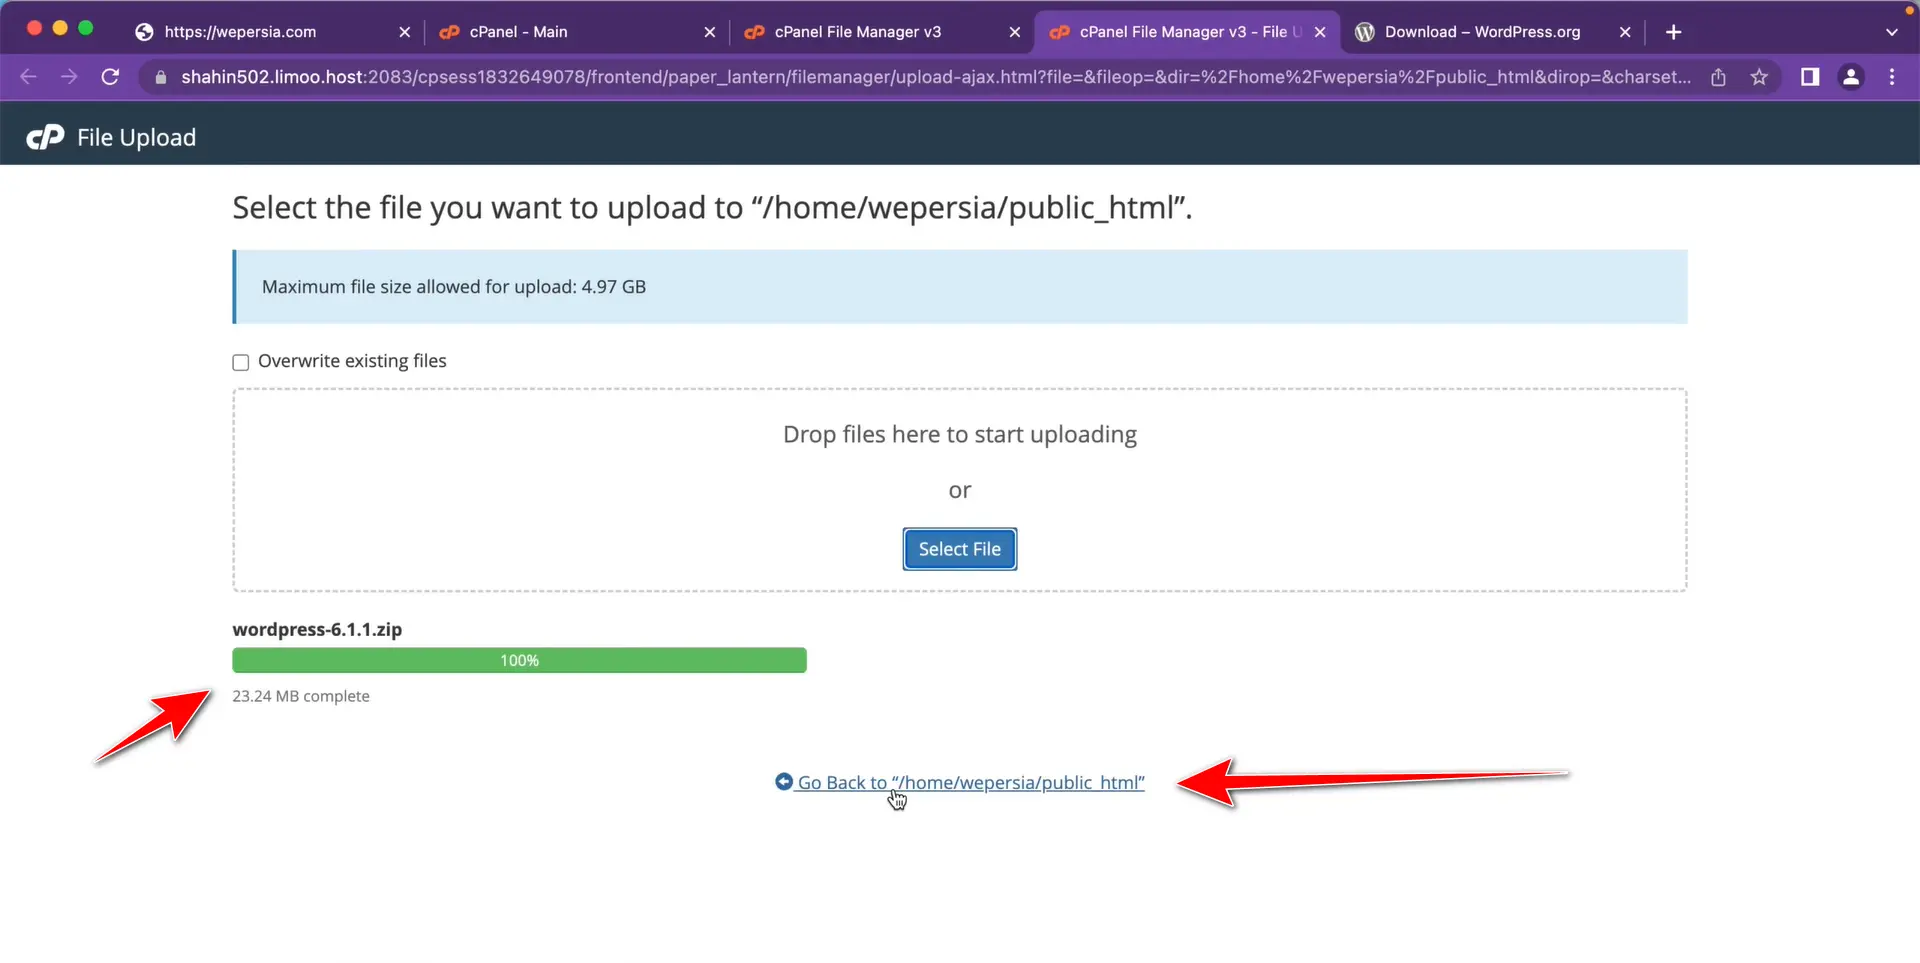Close the cPanel - Main tab
1920x963 pixels.
coord(710,32)
